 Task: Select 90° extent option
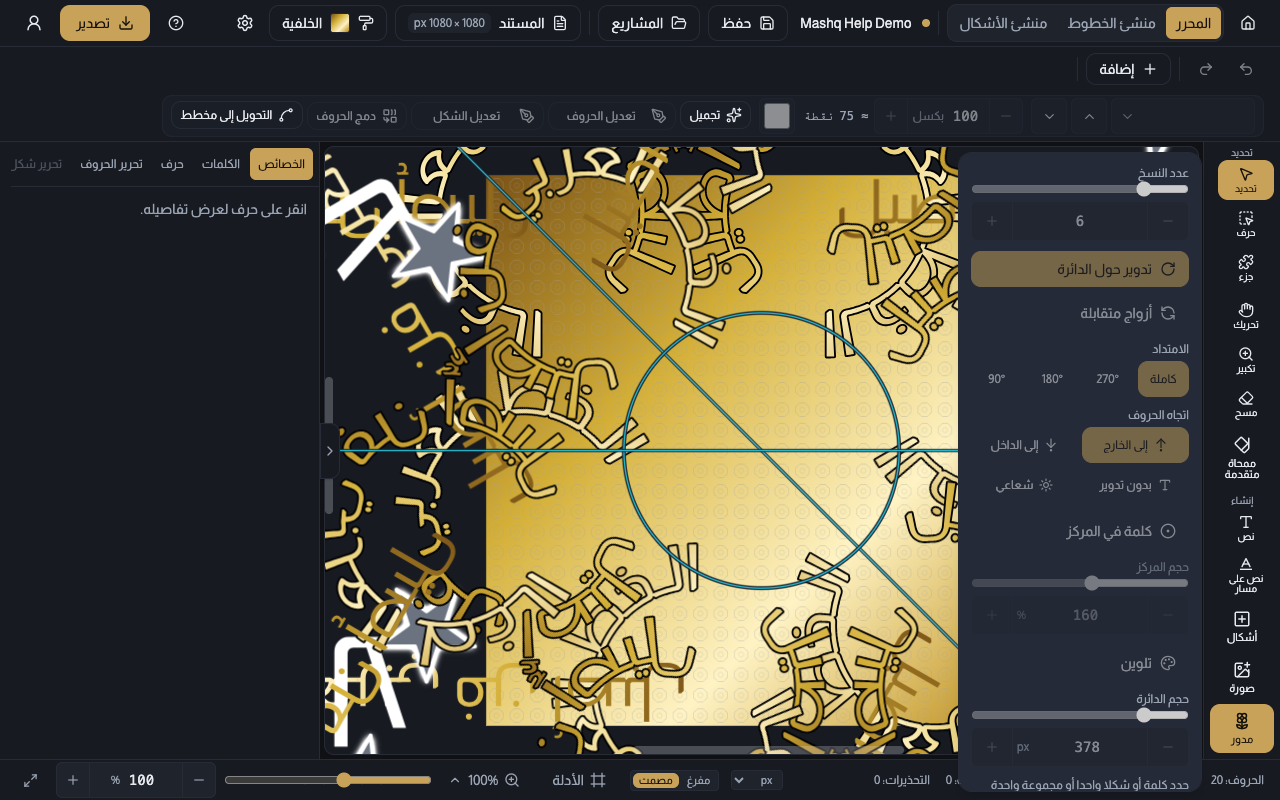click(997, 379)
